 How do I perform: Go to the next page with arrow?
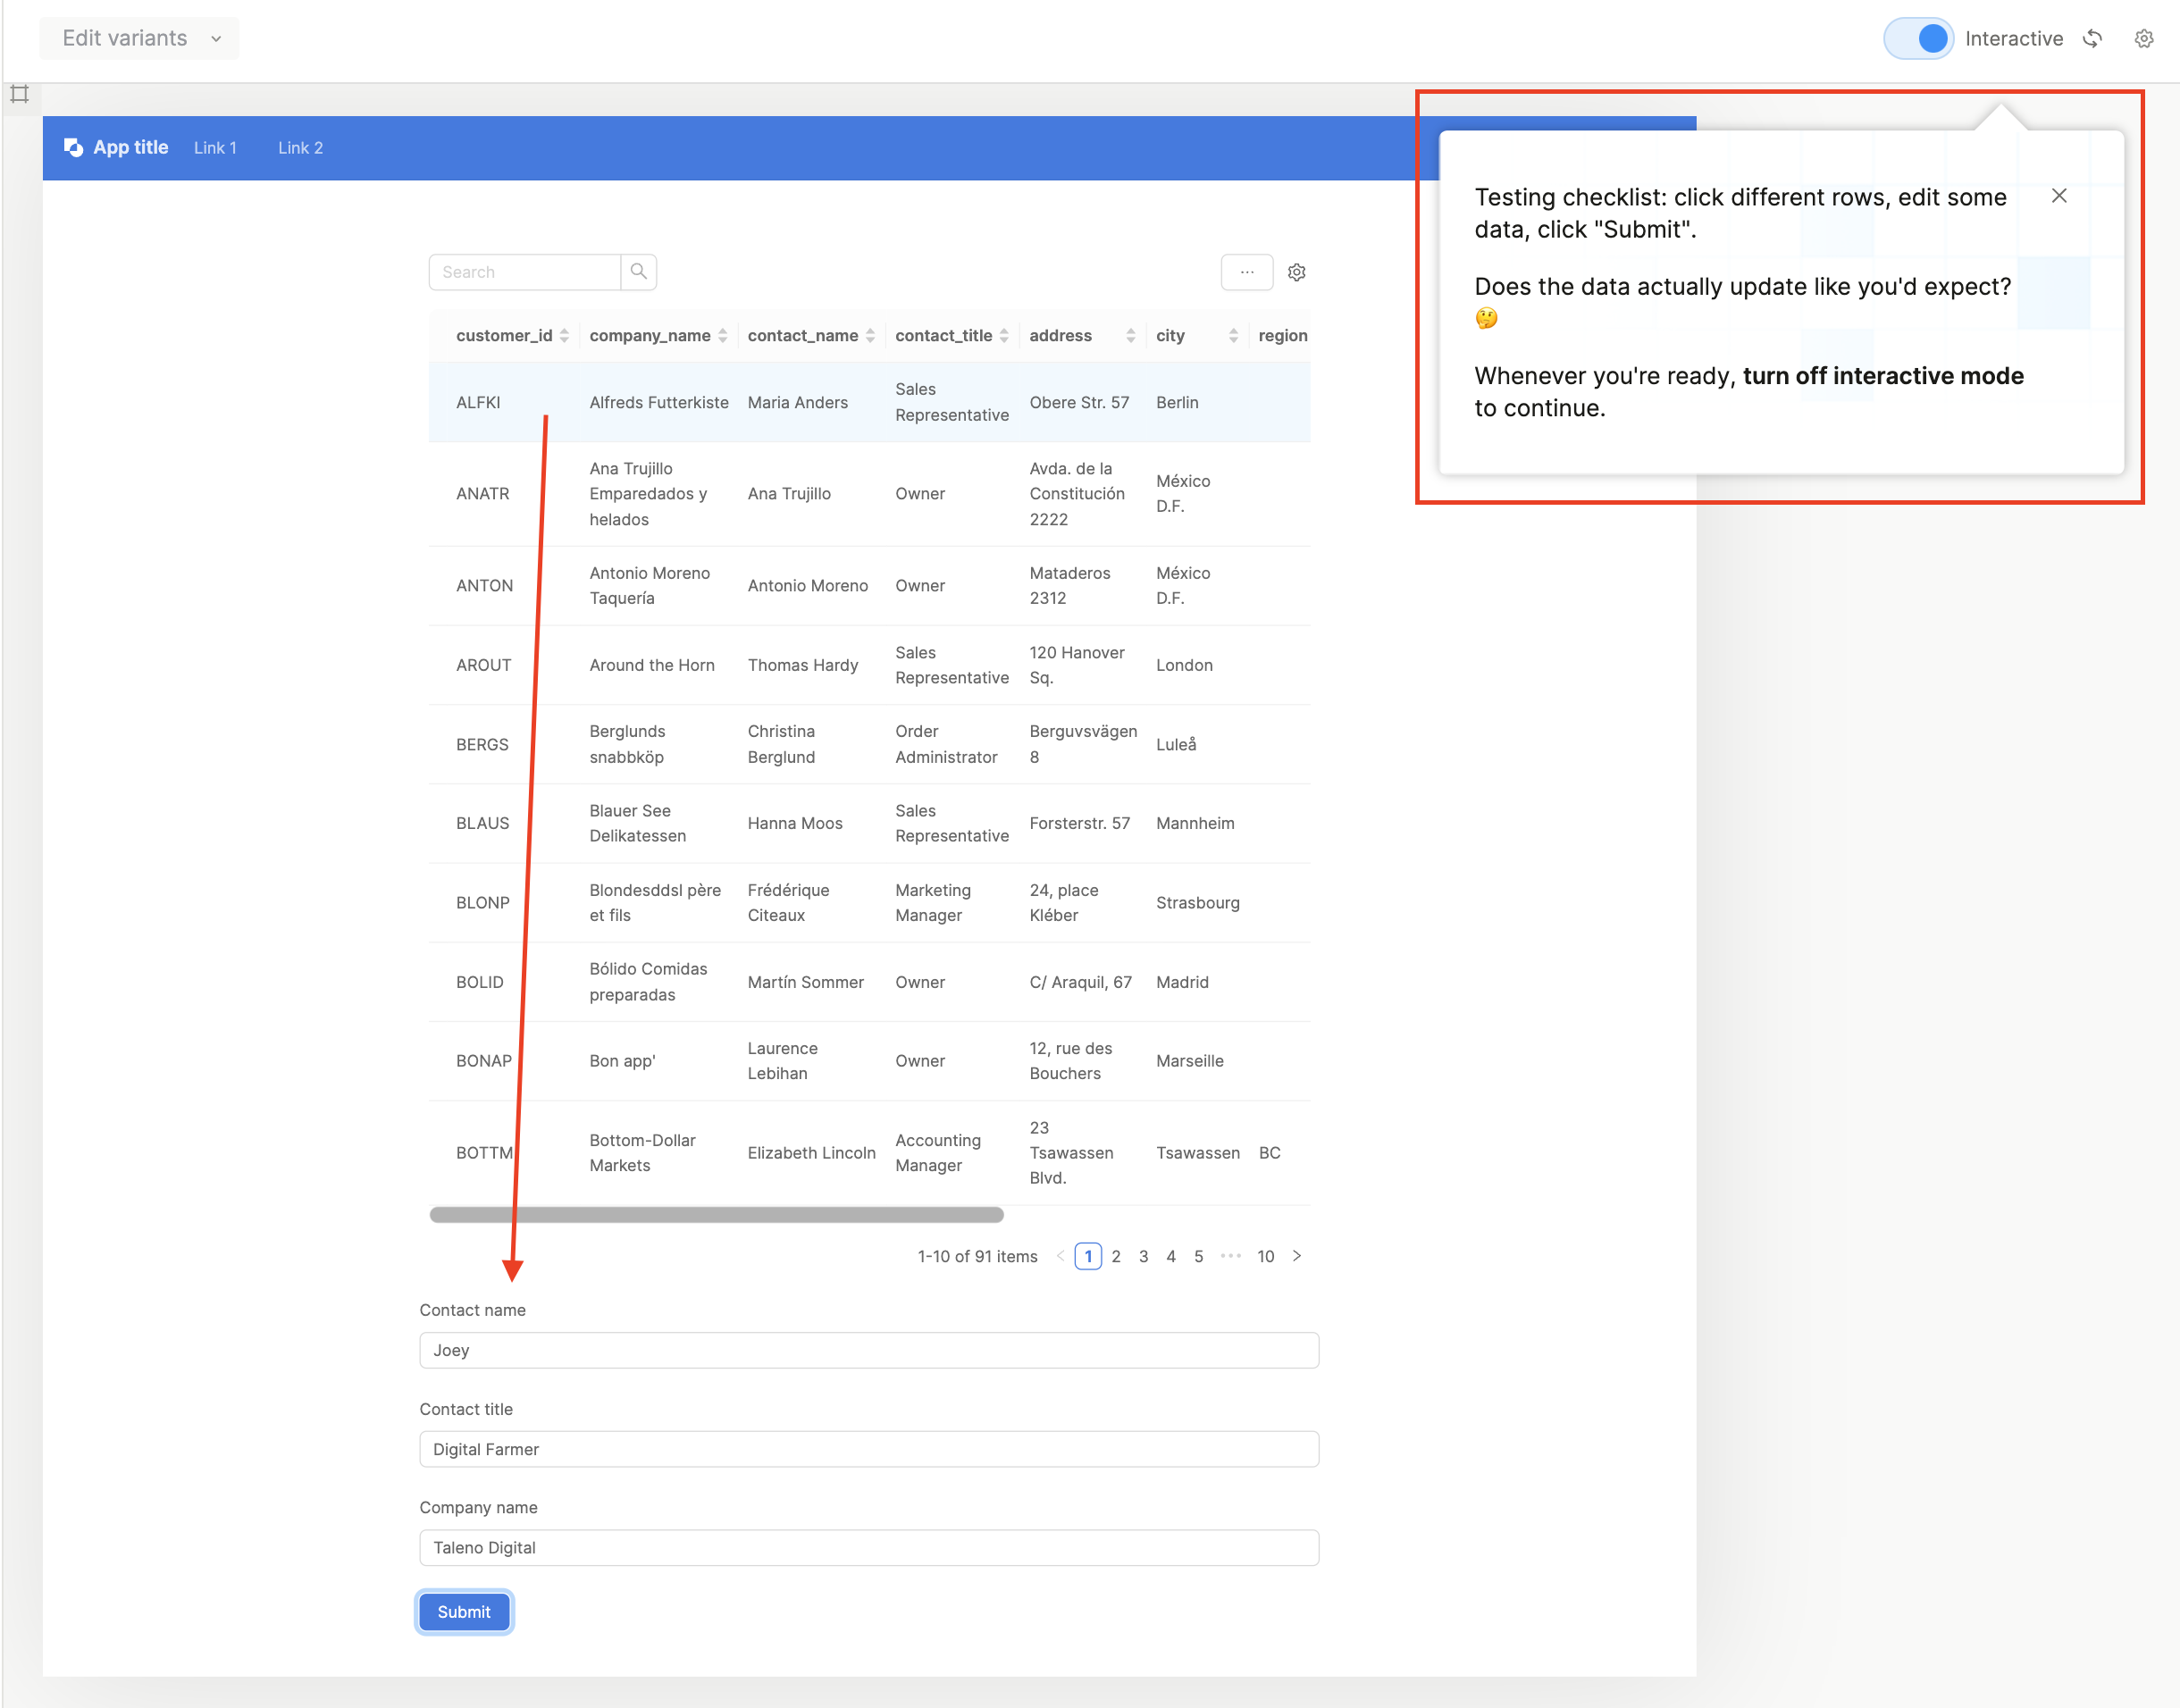click(x=1296, y=1256)
